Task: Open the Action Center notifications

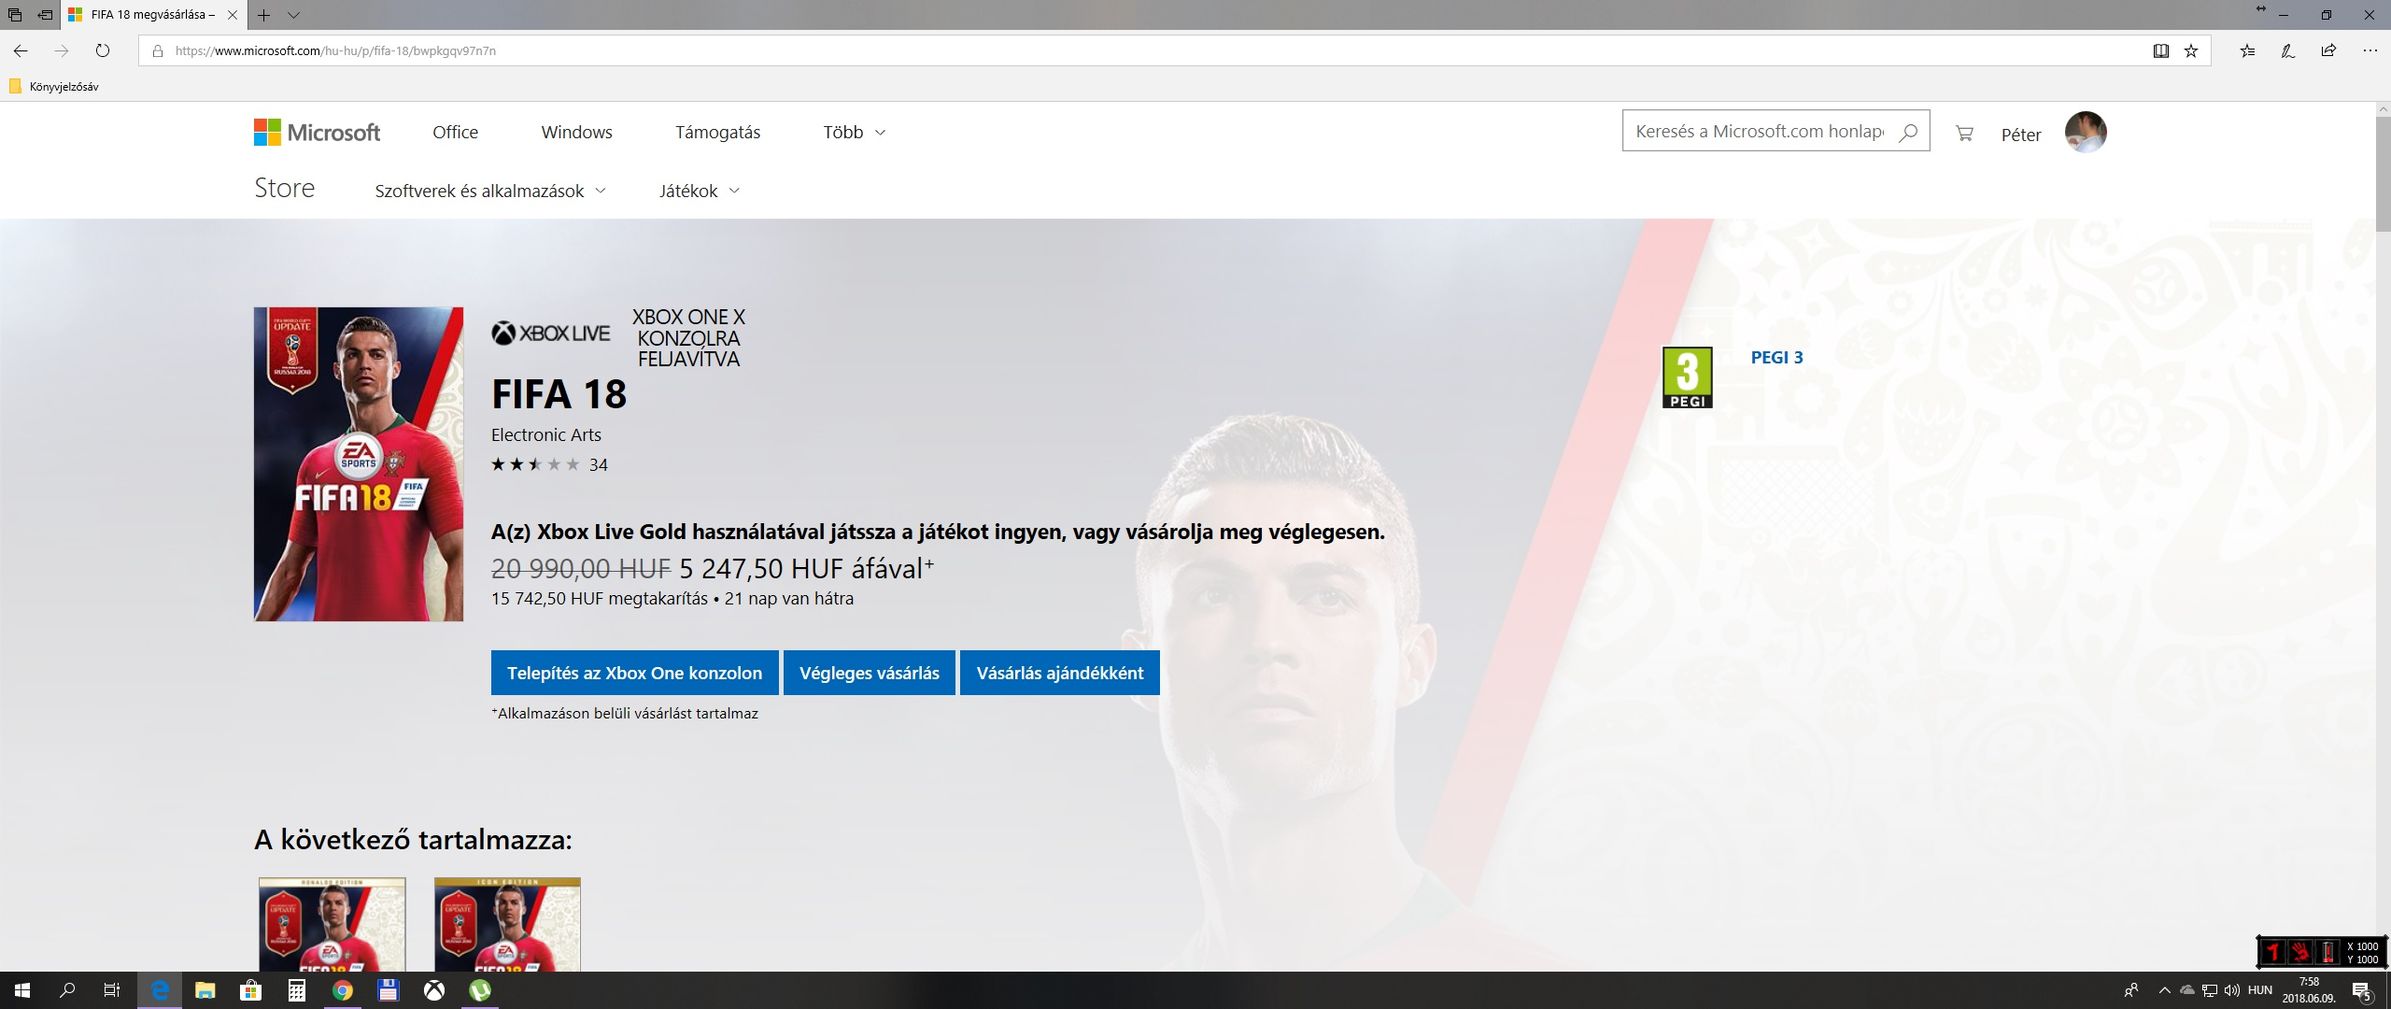Action: [x=2363, y=990]
